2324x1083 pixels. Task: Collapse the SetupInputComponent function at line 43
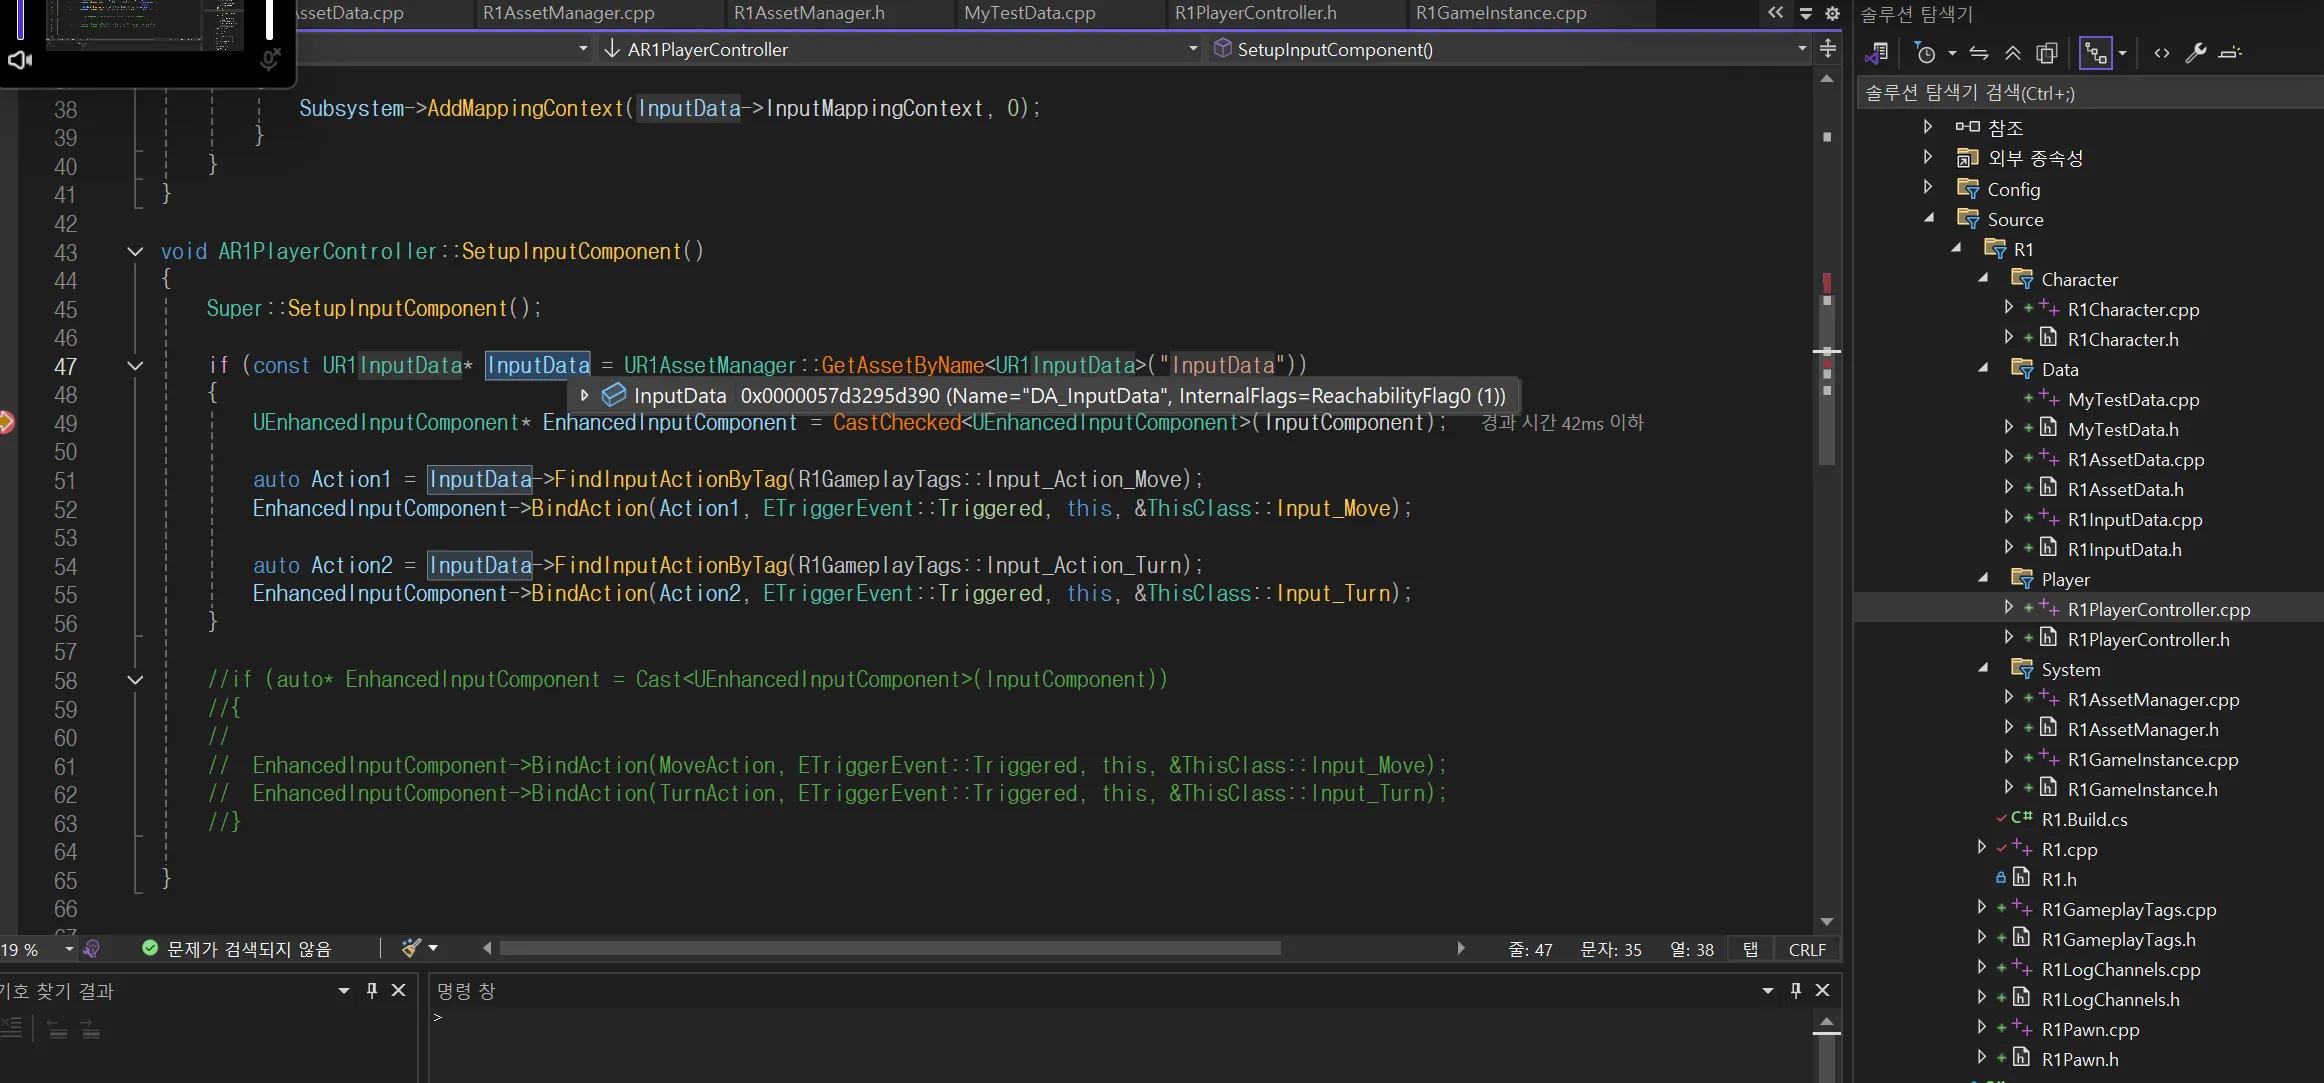(x=135, y=251)
